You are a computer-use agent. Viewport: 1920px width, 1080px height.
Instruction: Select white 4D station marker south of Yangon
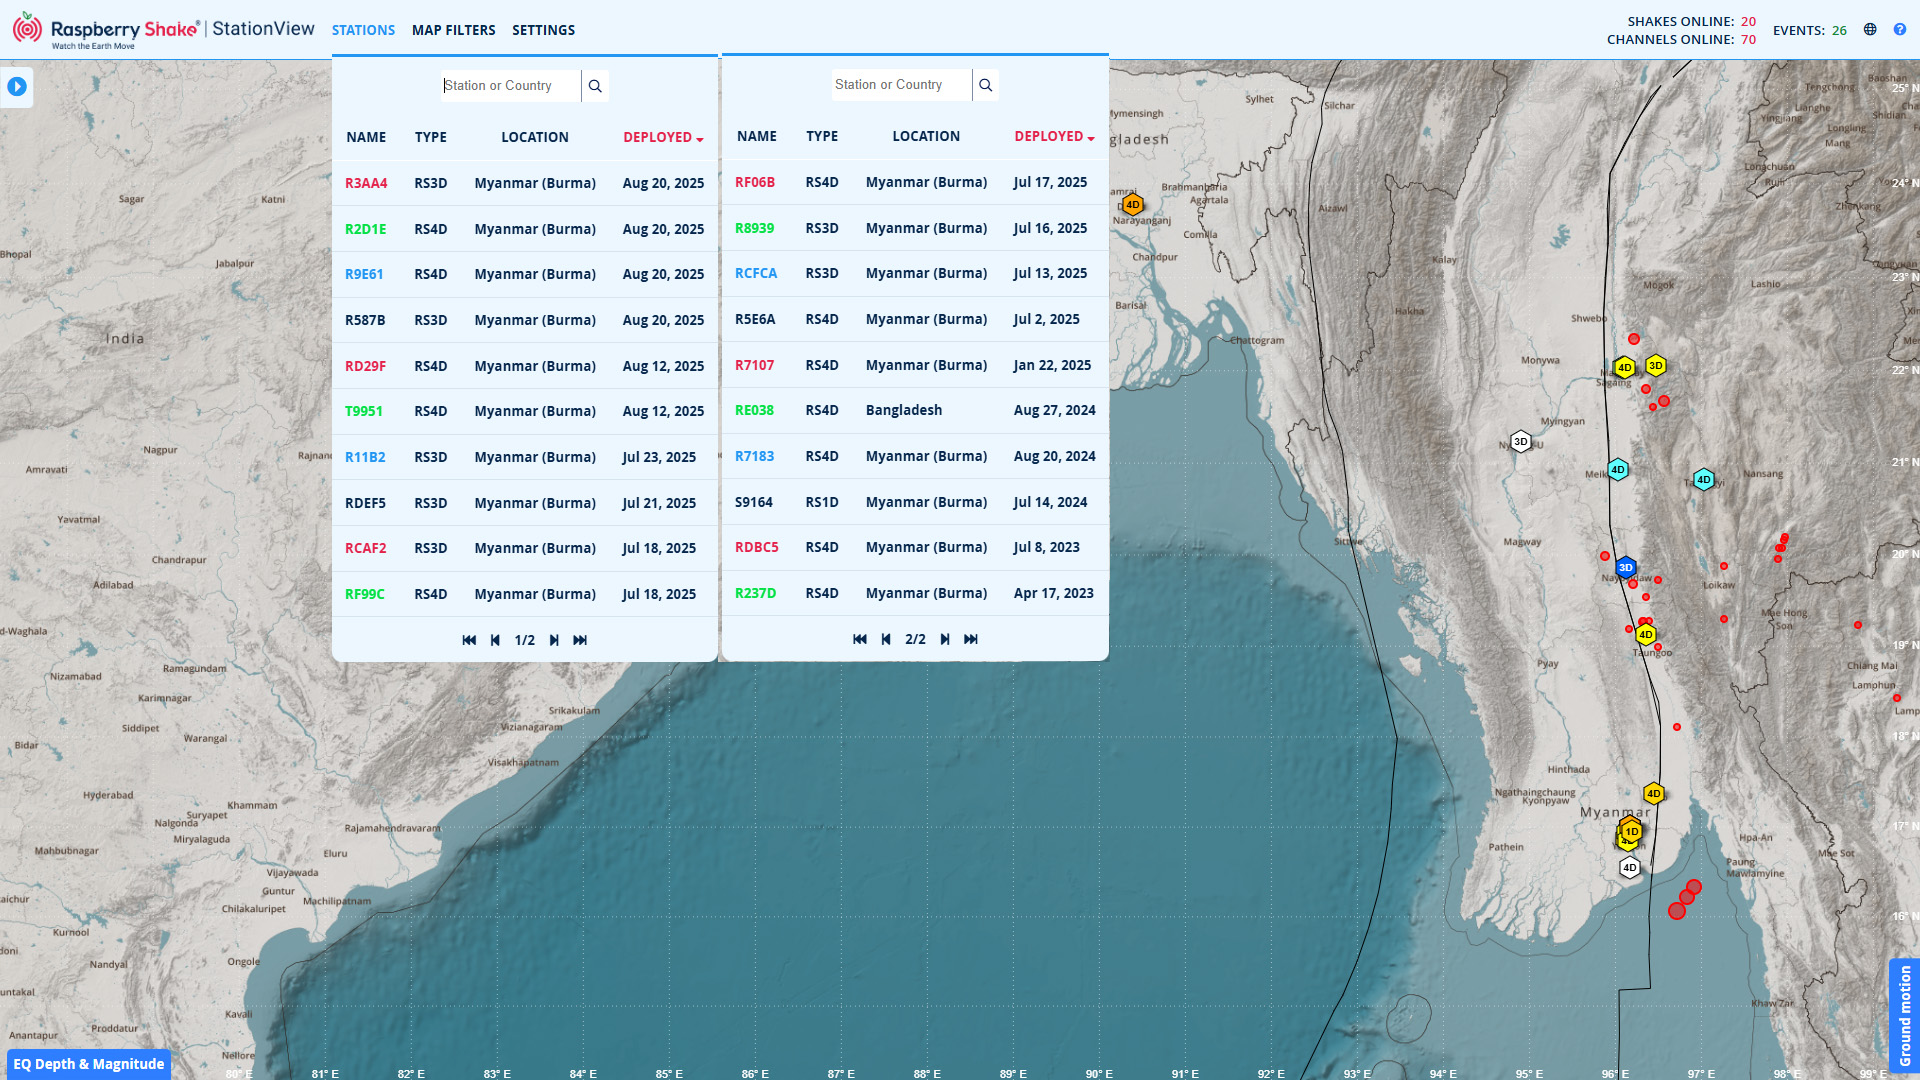point(1630,867)
